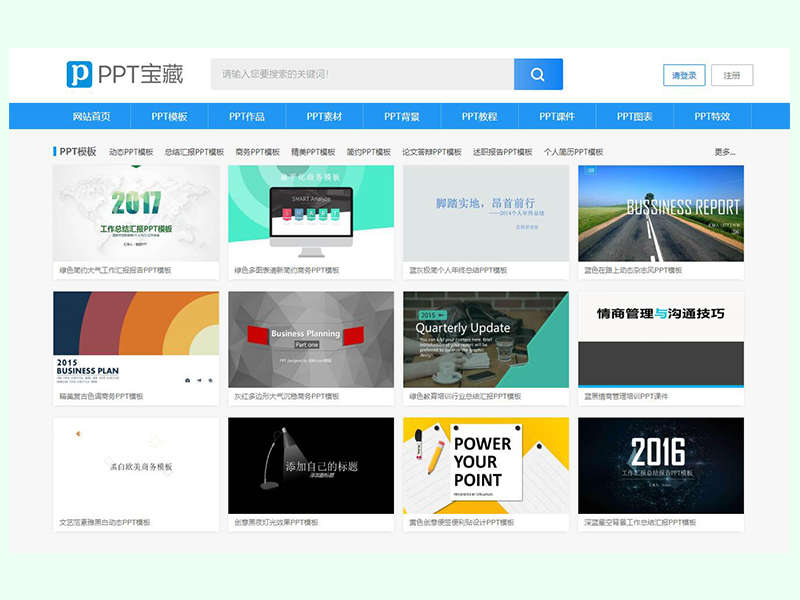Click the magnifying glass search button
The height and width of the screenshot is (600, 800).
(538, 74)
